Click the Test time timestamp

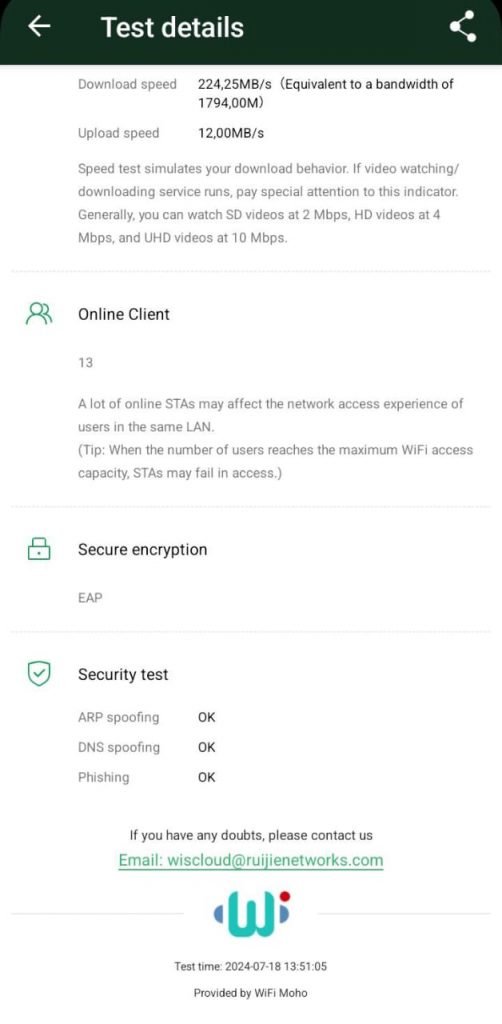[x=251, y=967]
